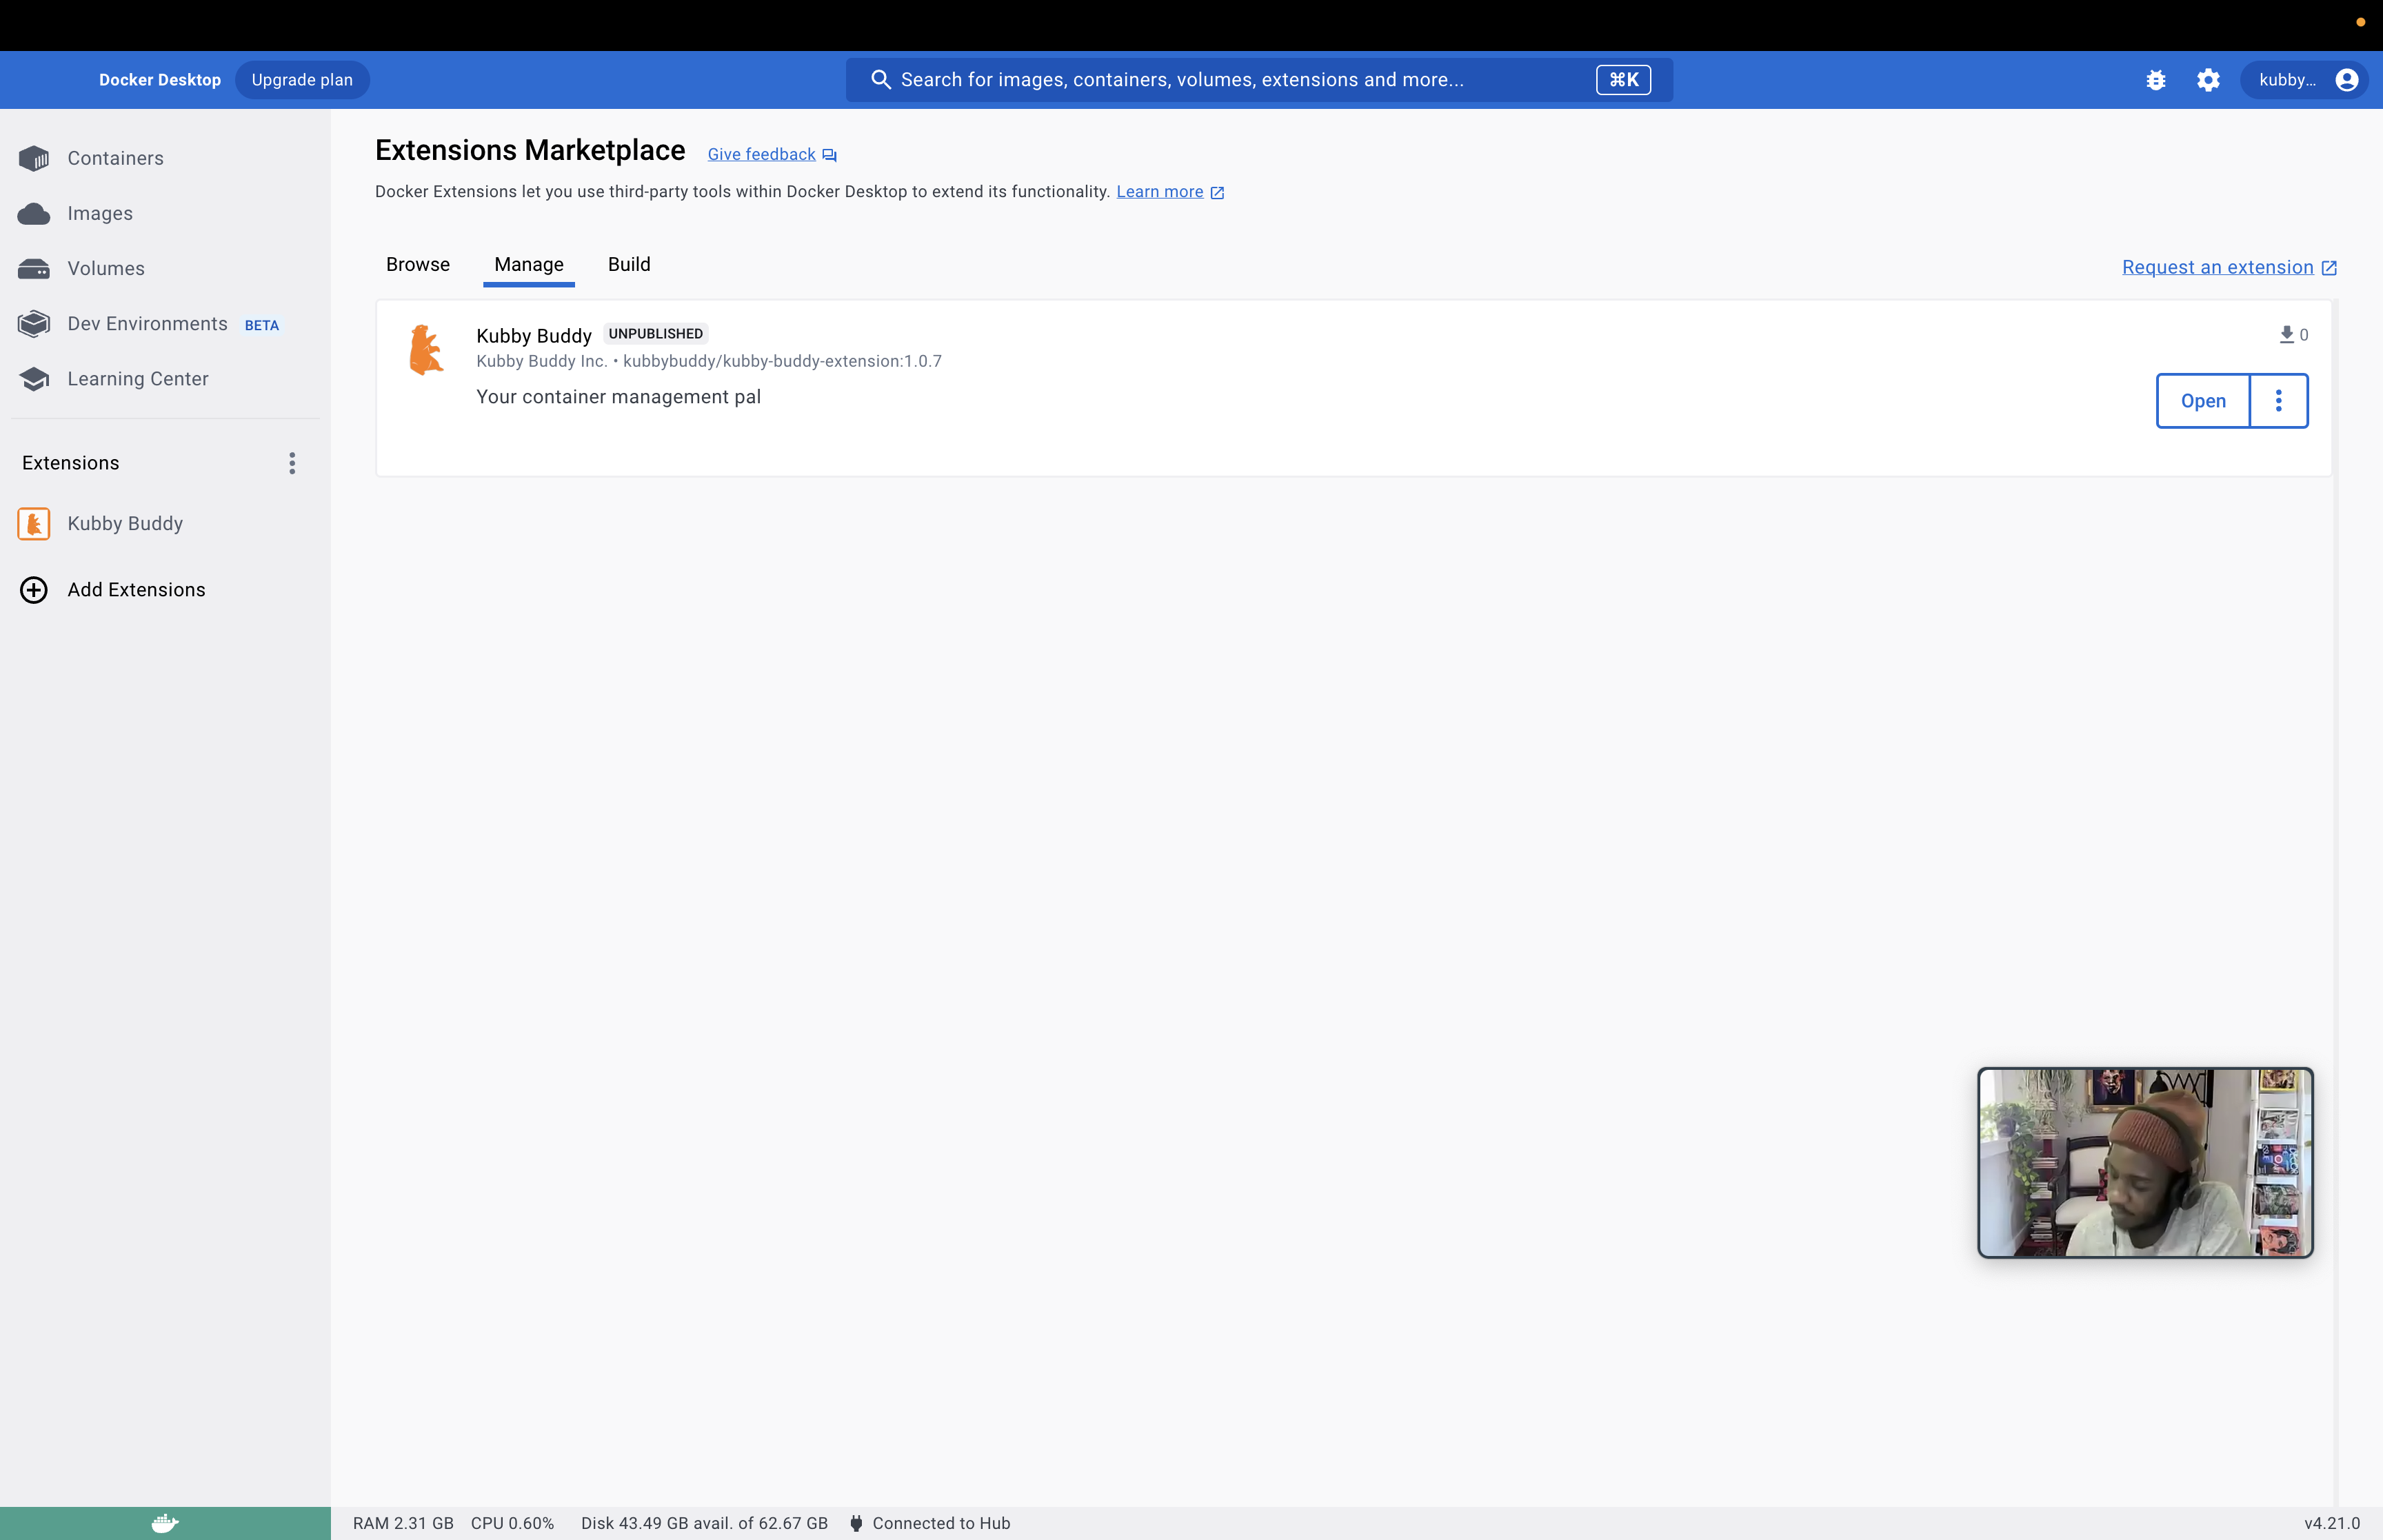The height and width of the screenshot is (1540, 2383).
Task: Open the bug report troubleshooter icon
Action: pyautogui.click(x=2156, y=80)
